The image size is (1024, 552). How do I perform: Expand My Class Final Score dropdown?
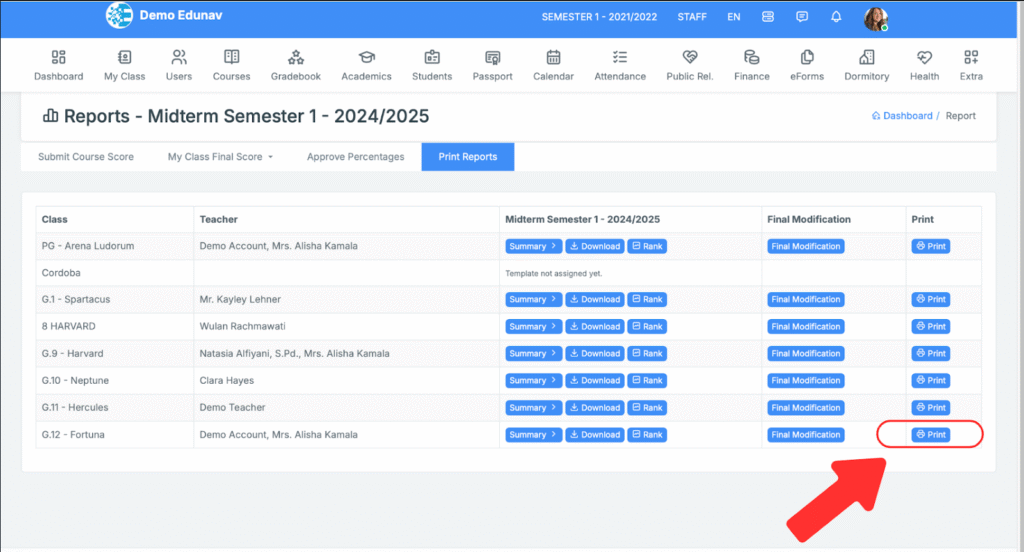(220, 157)
